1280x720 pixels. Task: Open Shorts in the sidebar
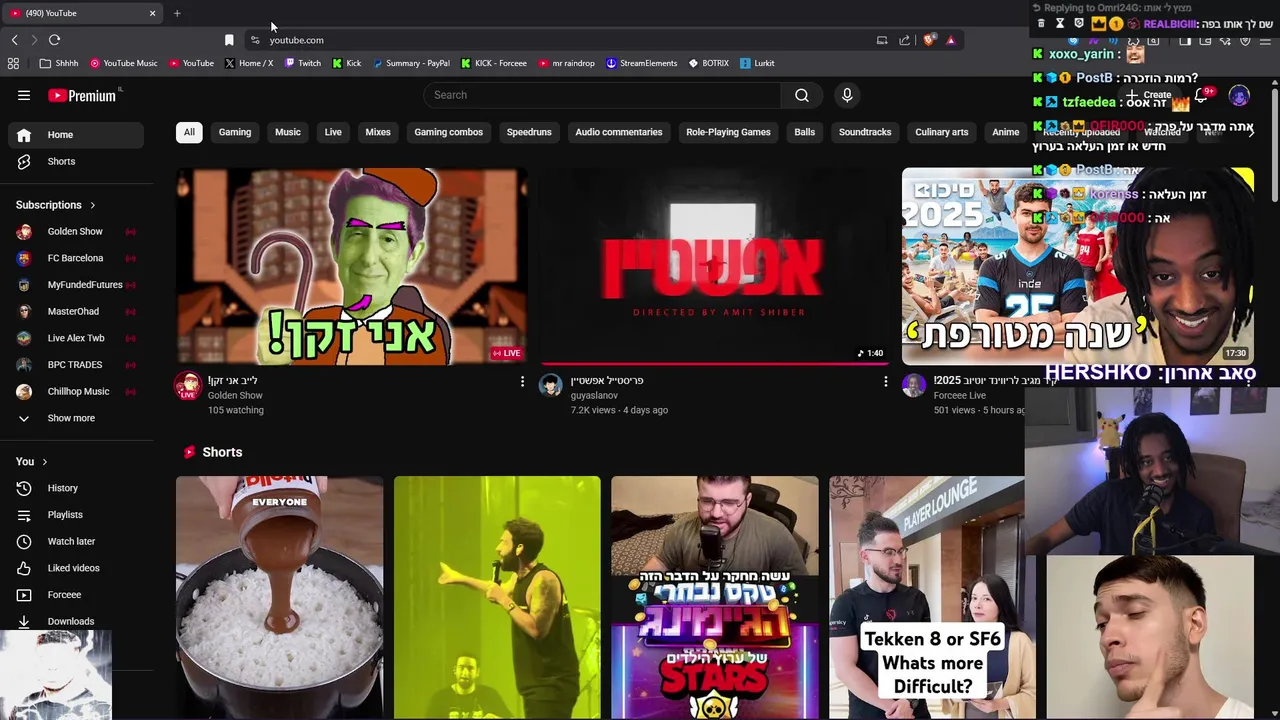tap(76, 161)
